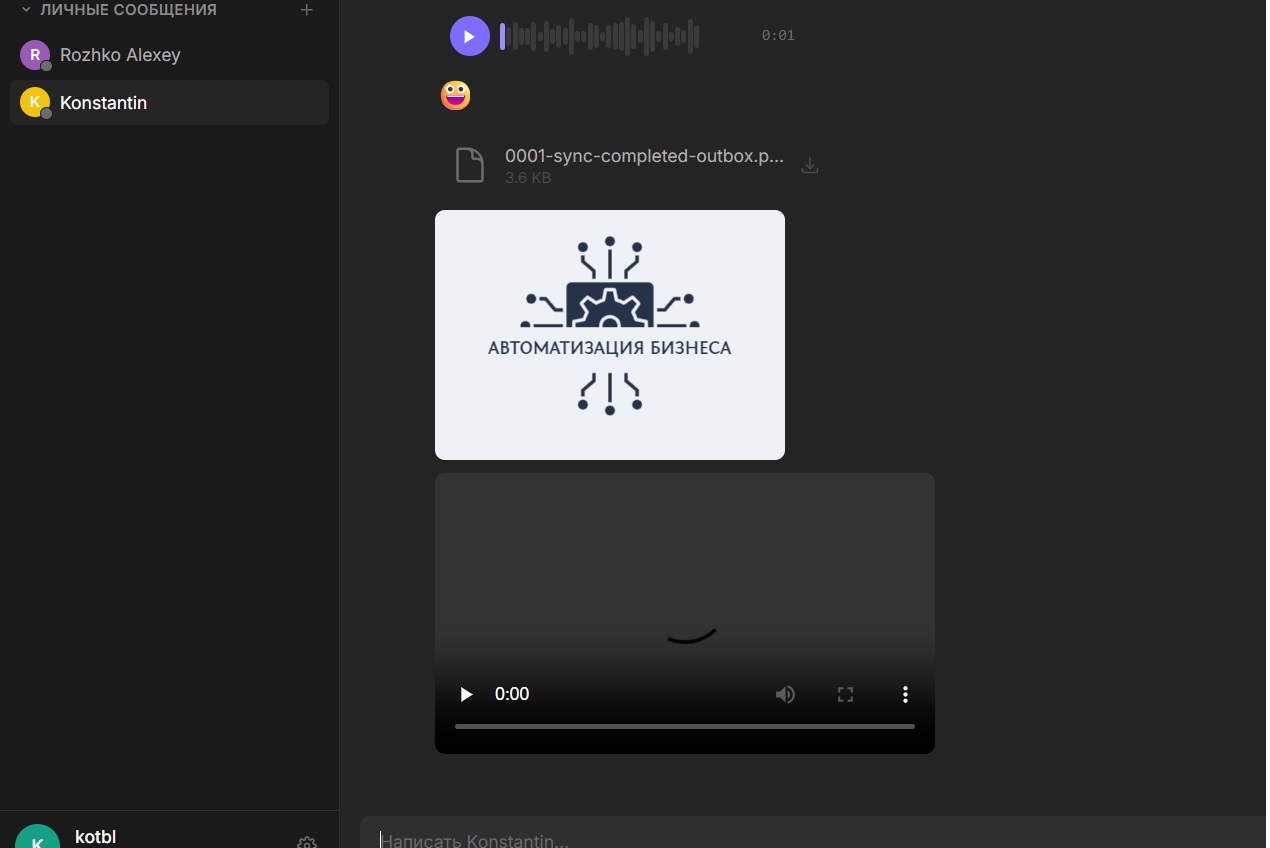The width and height of the screenshot is (1270, 848).
Task: Open the 0001-sync-completed-outbox file name
Action: click(644, 157)
